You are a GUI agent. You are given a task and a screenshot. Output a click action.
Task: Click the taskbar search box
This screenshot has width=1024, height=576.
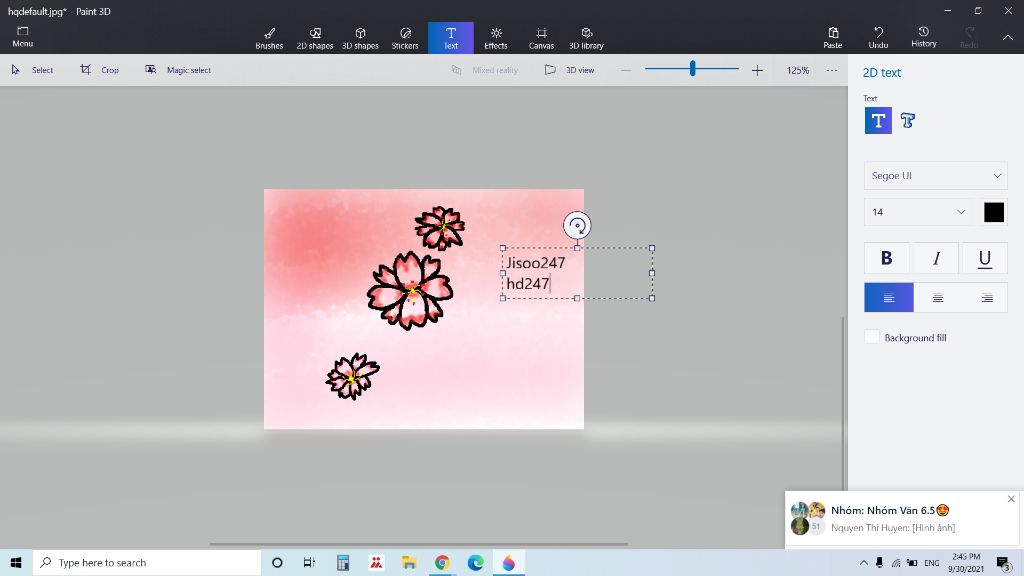tap(147, 562)
